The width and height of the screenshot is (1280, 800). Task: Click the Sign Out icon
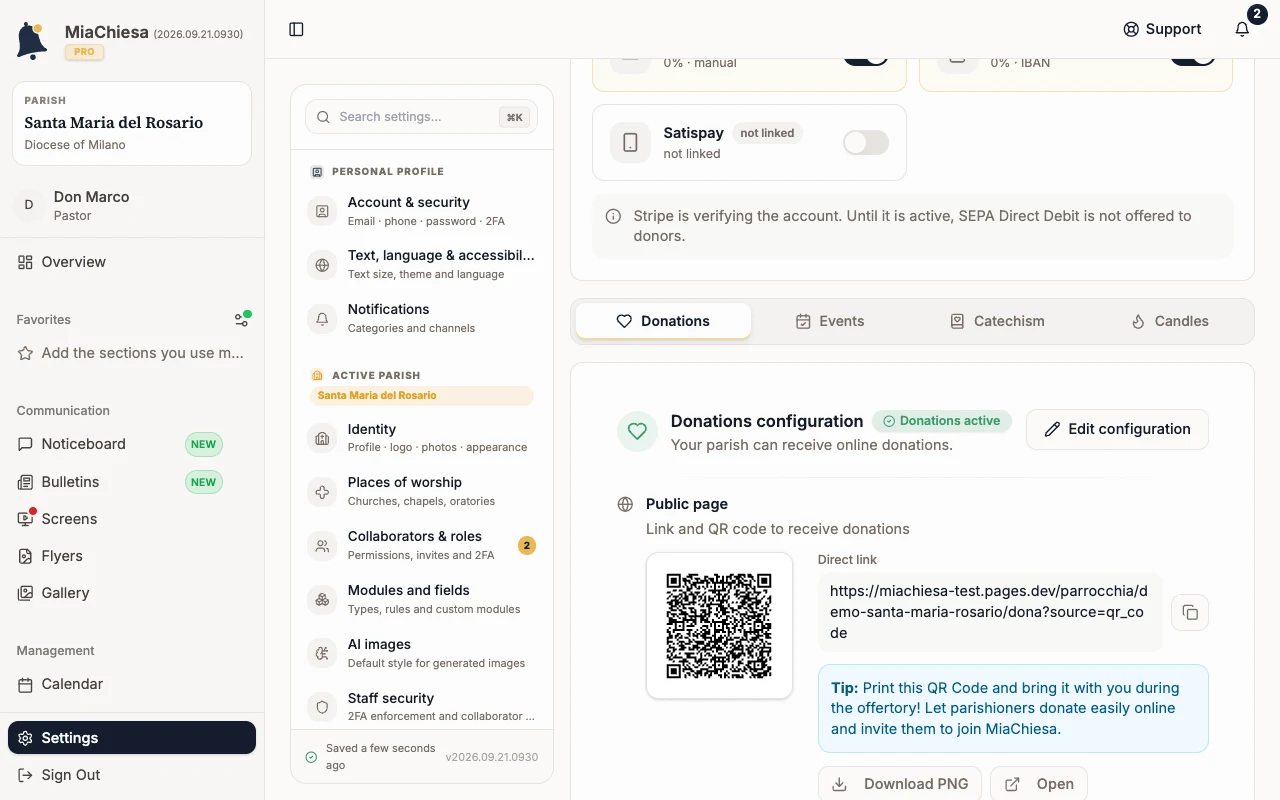(x=25, y=775)
